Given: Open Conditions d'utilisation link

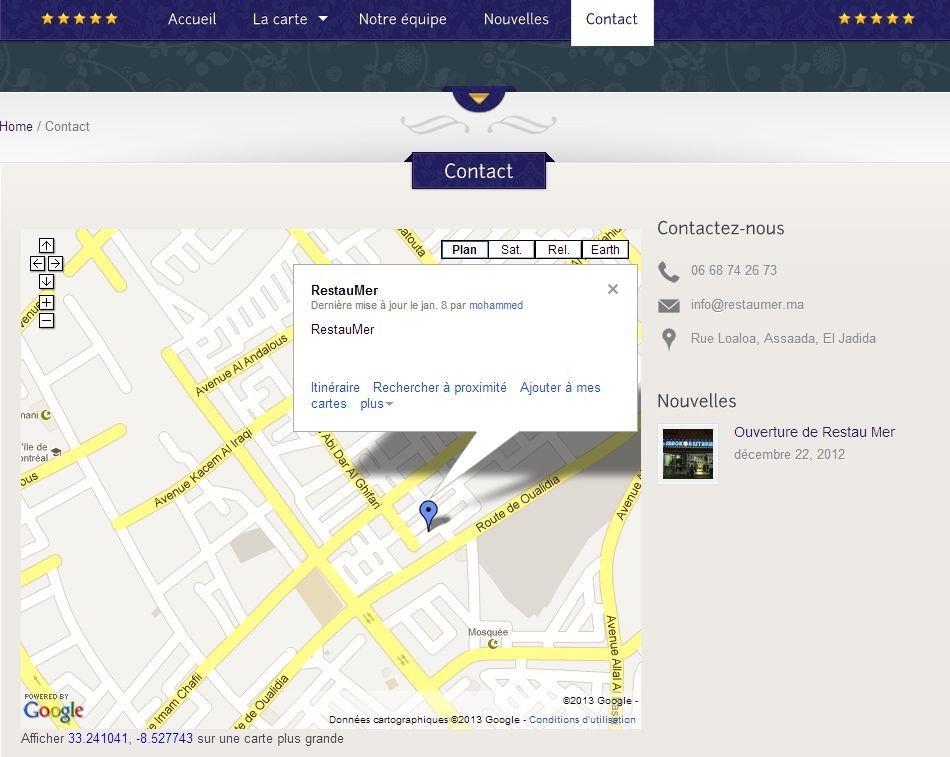Looking at the screenshot, I should 582,719.
